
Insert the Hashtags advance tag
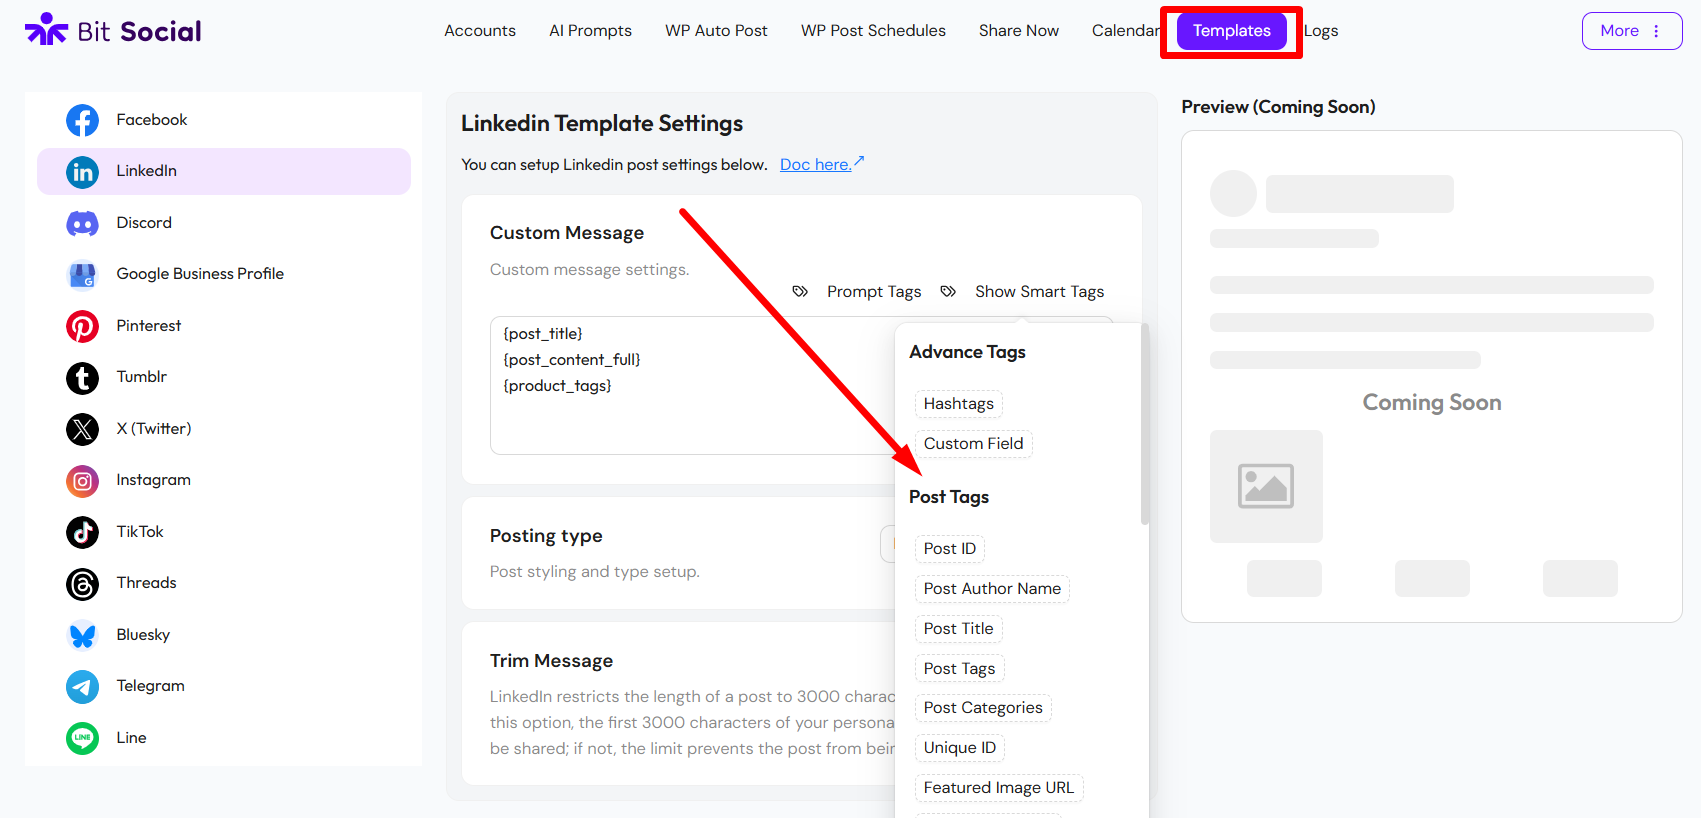(x=958, y=404)
